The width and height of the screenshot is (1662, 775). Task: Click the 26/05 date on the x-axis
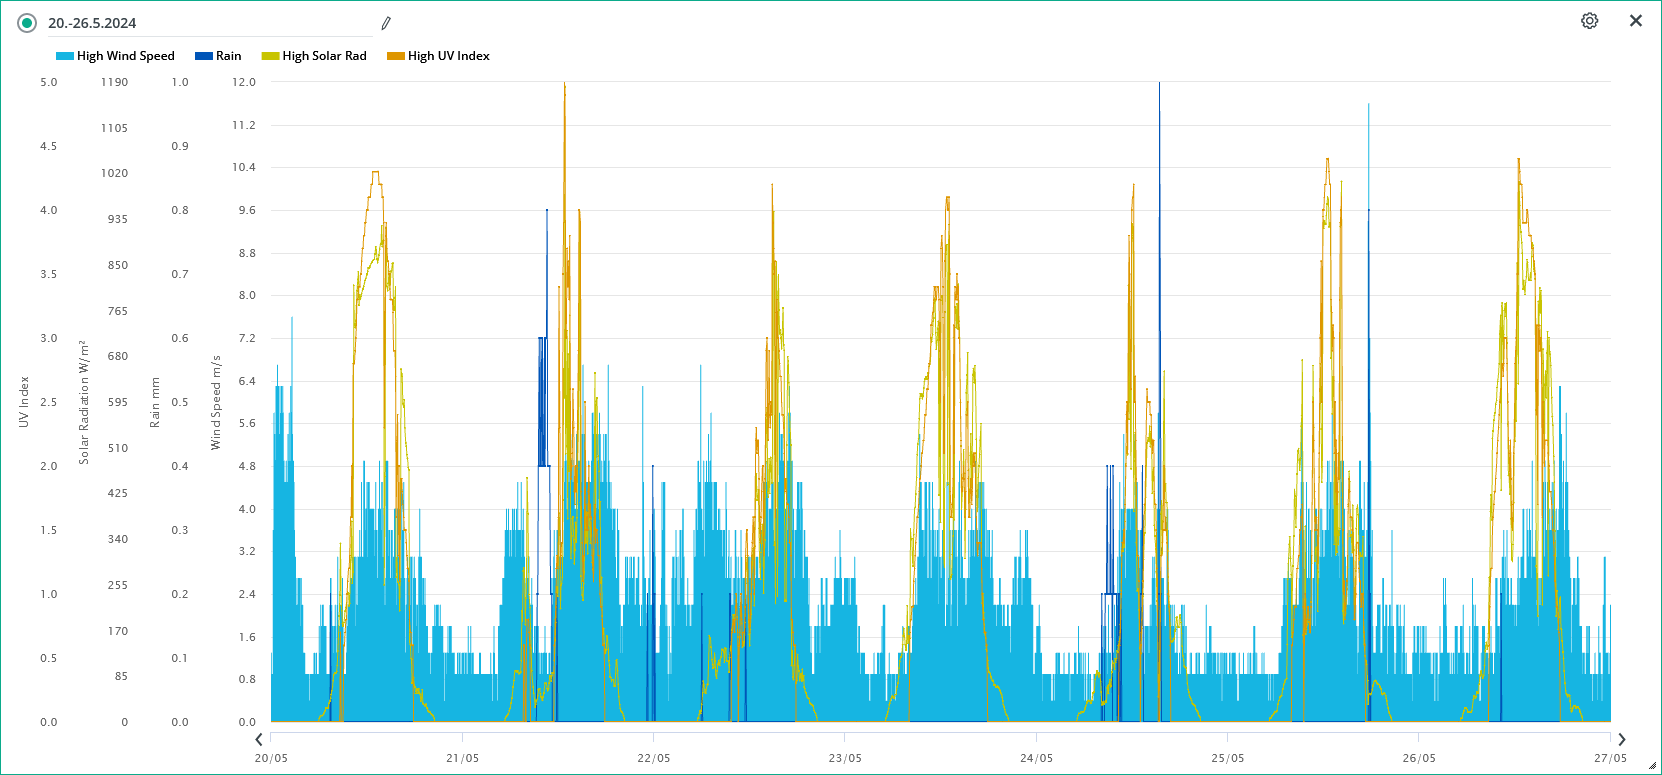coord(1418,758)
